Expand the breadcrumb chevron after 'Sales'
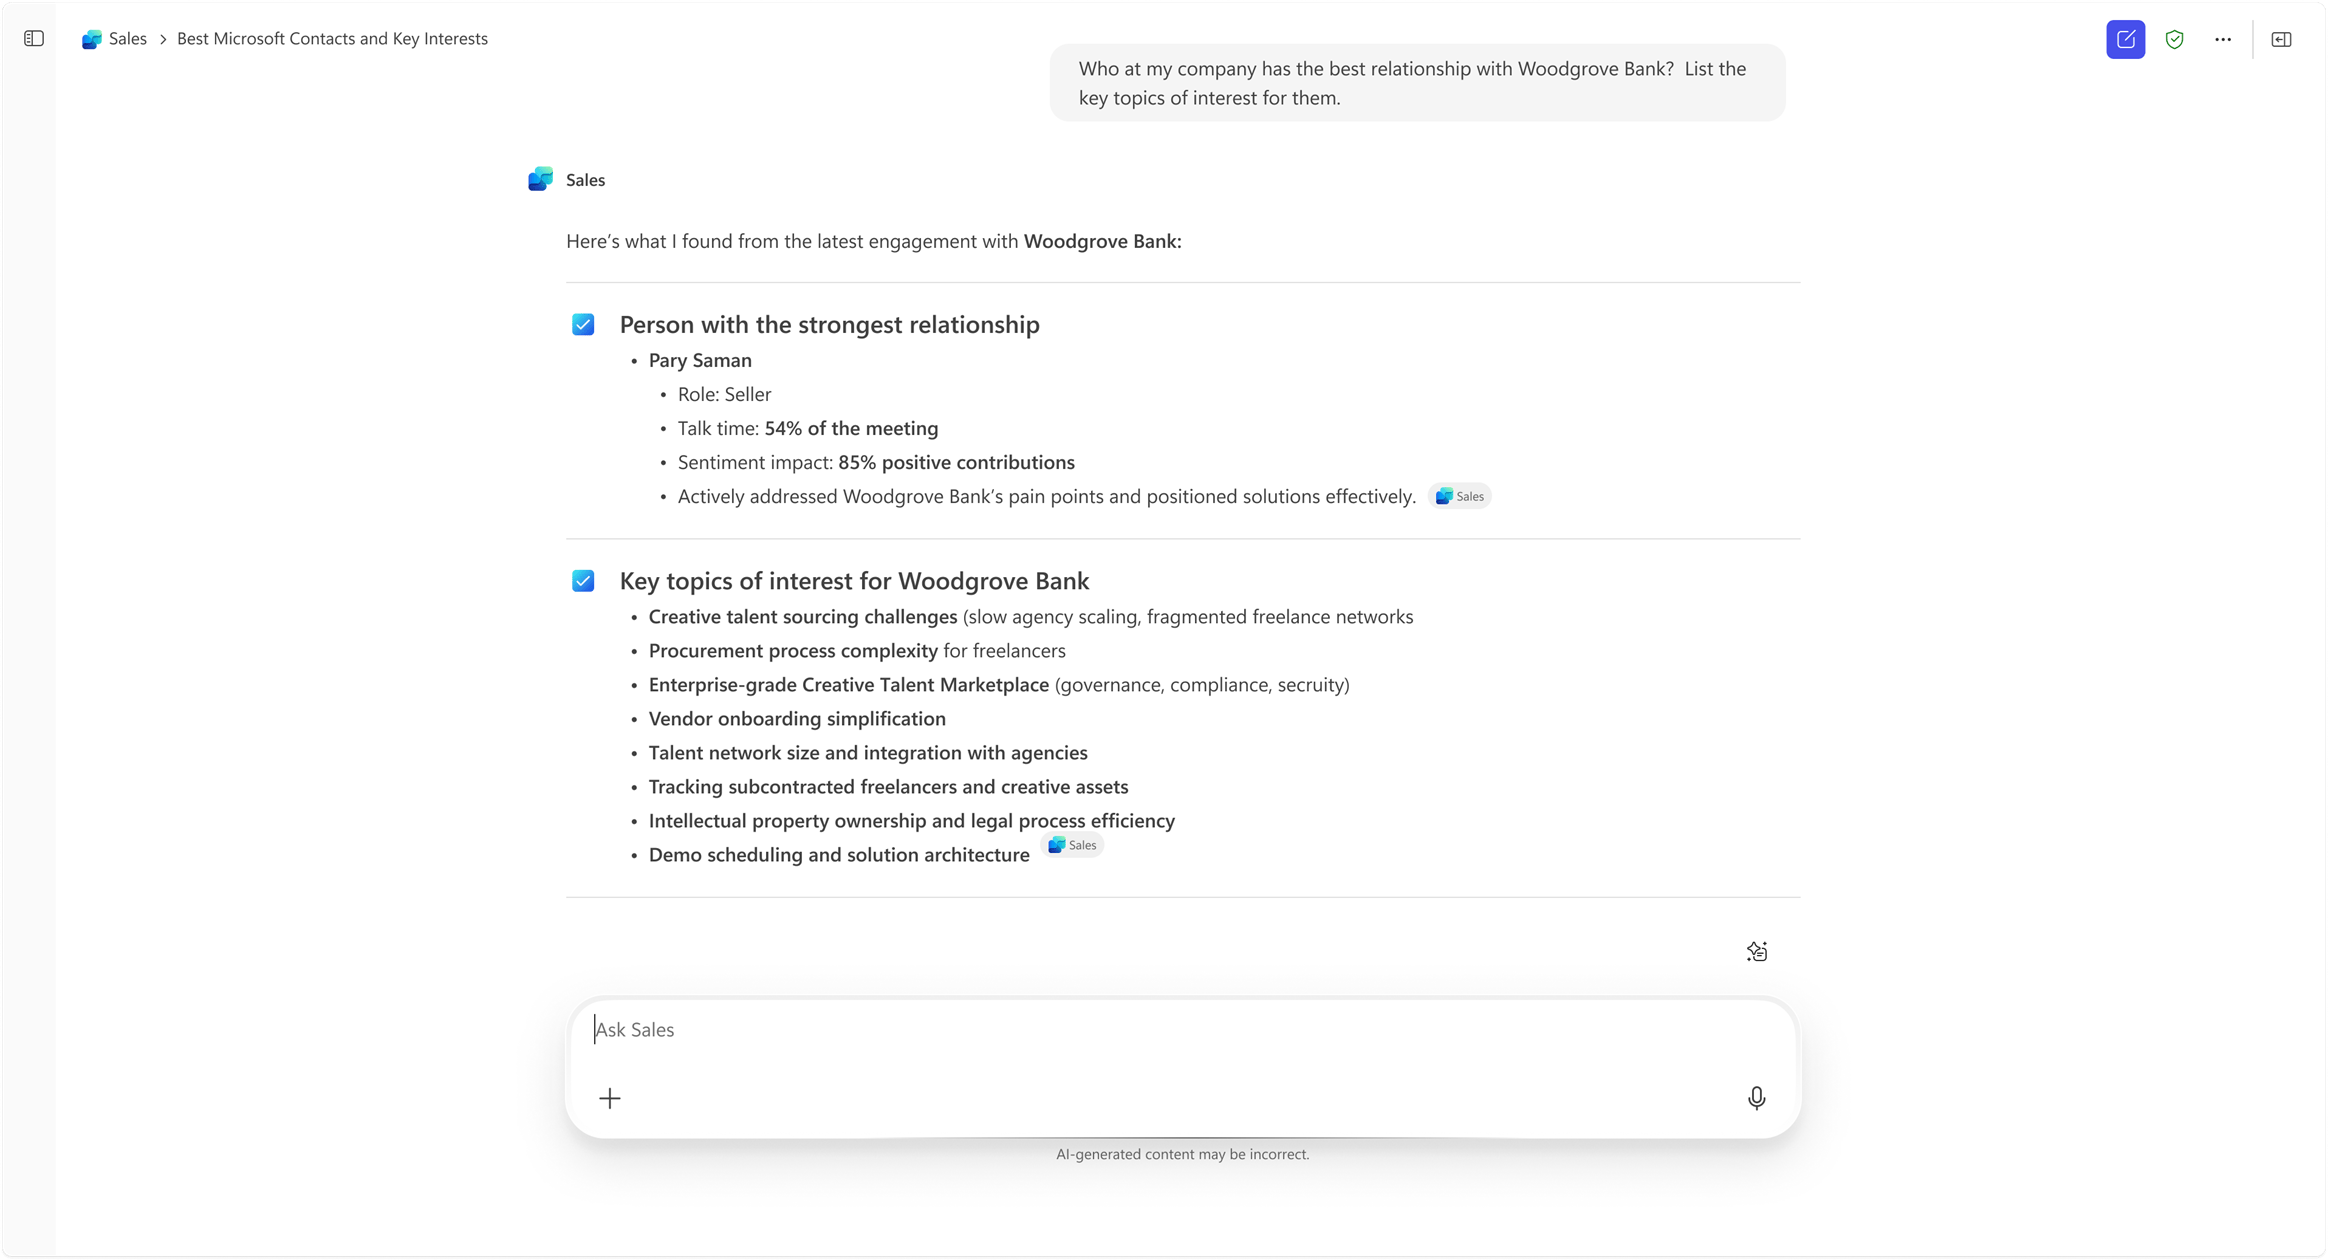The image size is (2328, 1260). pyautogui.click(x=163, y=39)
